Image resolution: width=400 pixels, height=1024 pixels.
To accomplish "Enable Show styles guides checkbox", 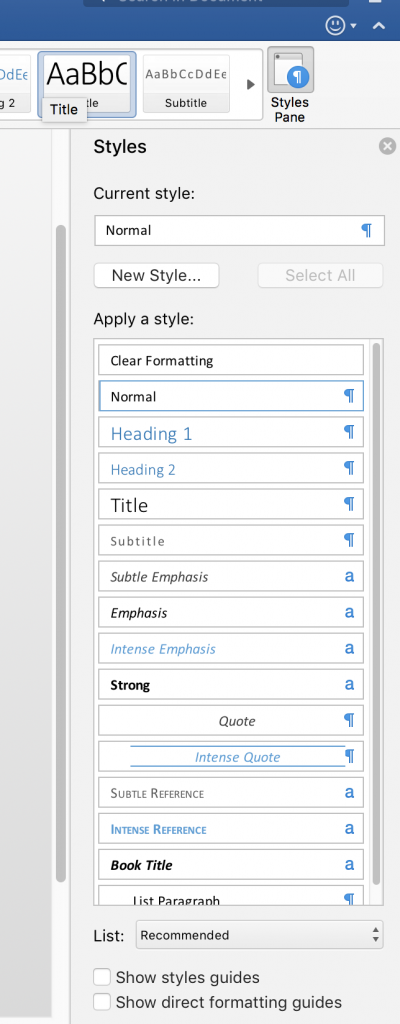I will (x=101, y=977).
